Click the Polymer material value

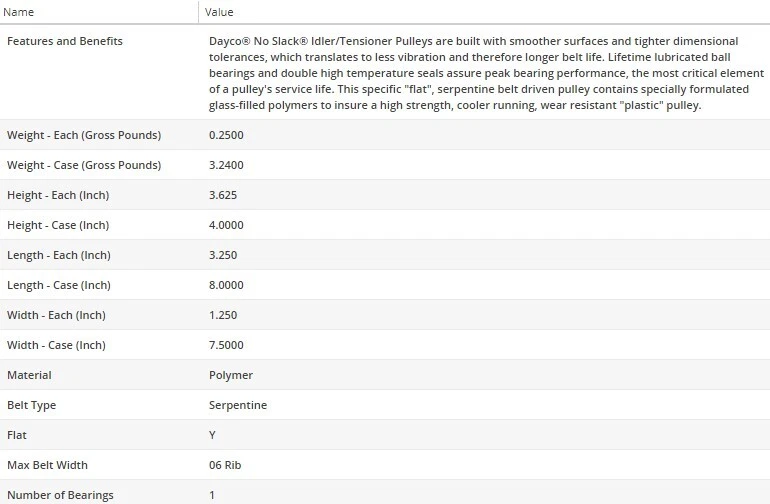point(231,375)
